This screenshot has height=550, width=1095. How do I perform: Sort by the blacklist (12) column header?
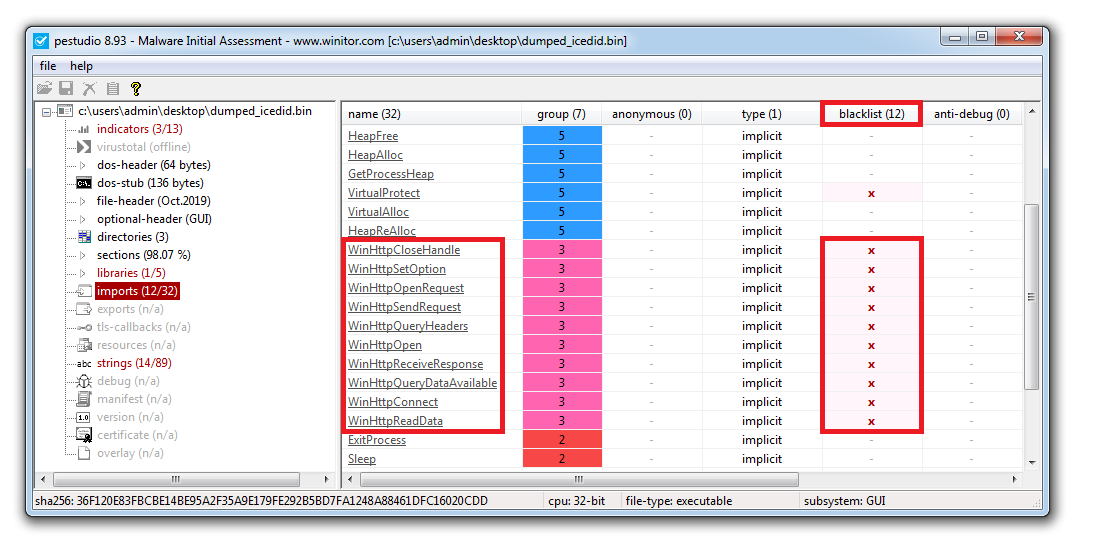click(x=872, y=114)
